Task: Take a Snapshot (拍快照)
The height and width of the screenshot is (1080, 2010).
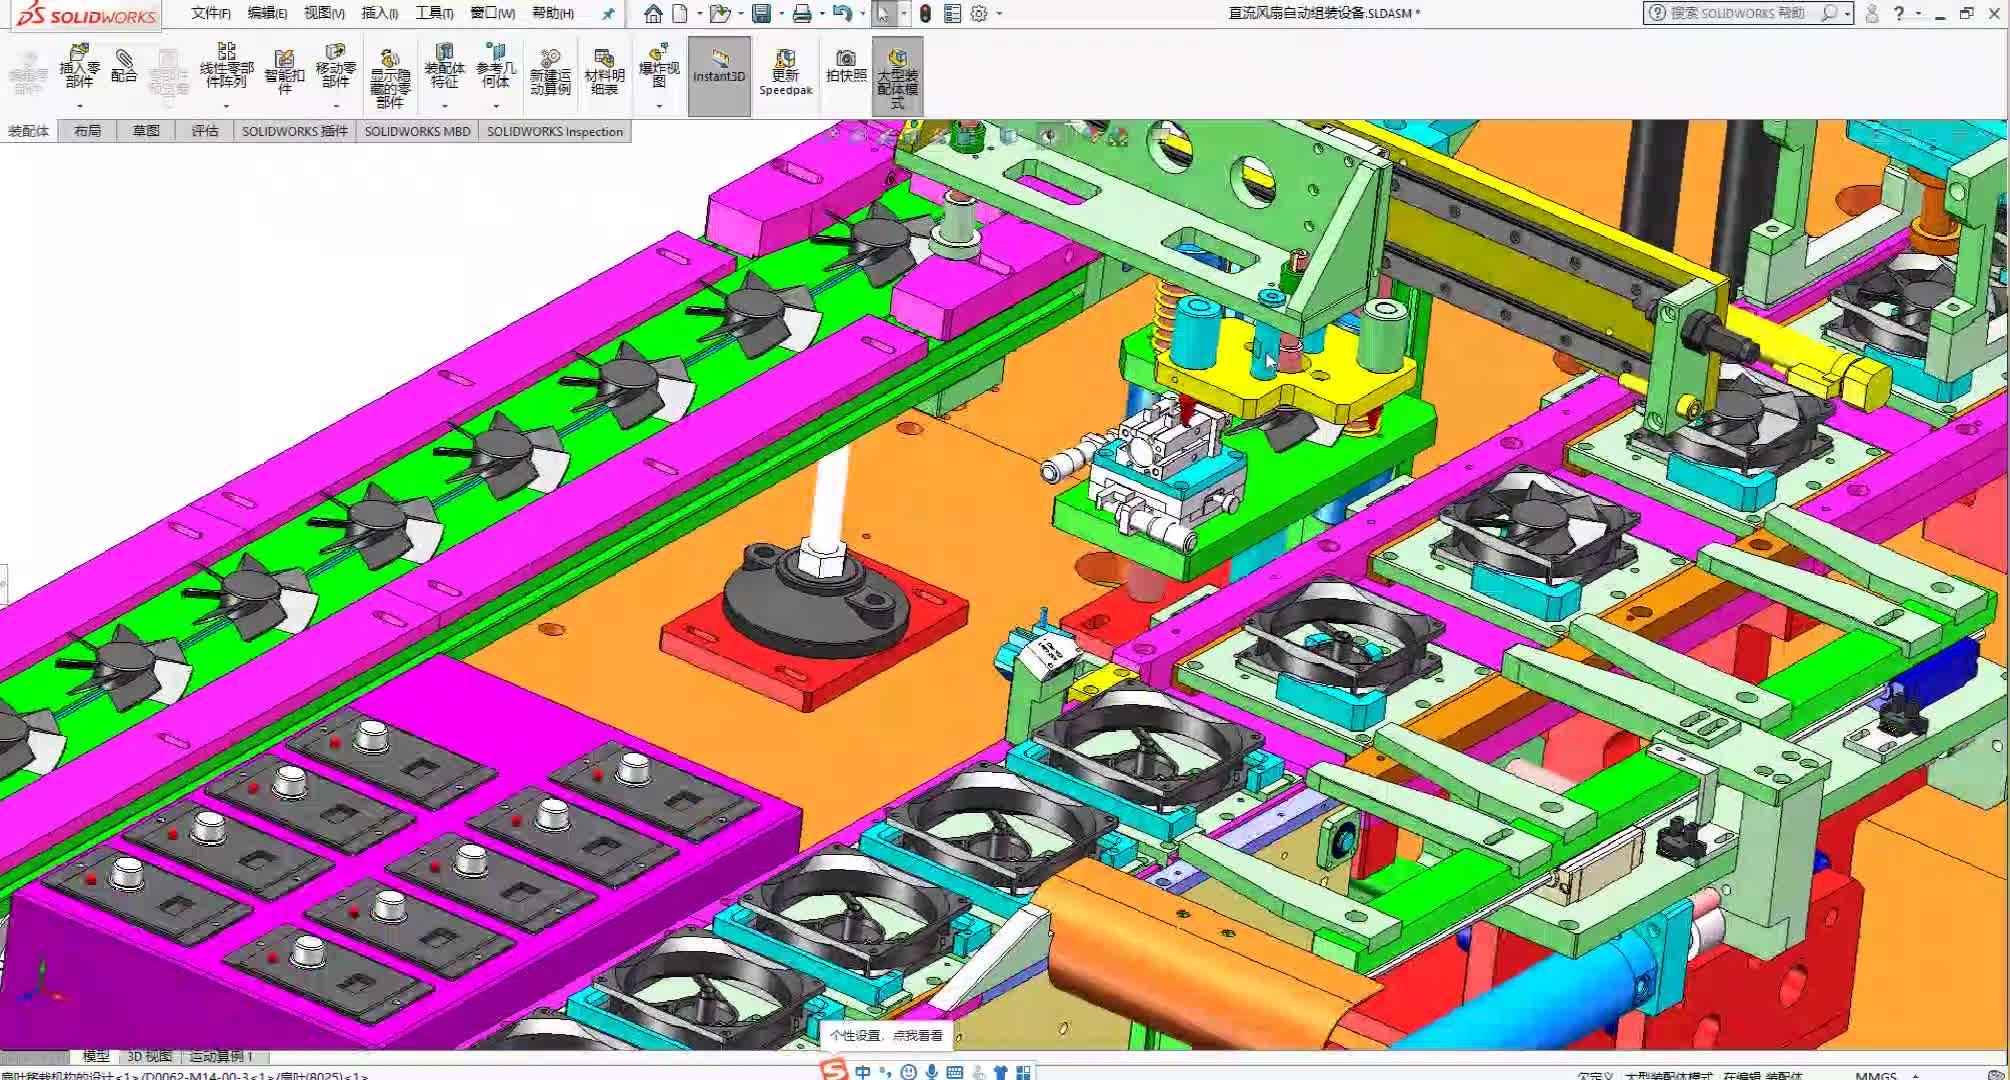Action: pyautogui.click(x=846, y=65)
